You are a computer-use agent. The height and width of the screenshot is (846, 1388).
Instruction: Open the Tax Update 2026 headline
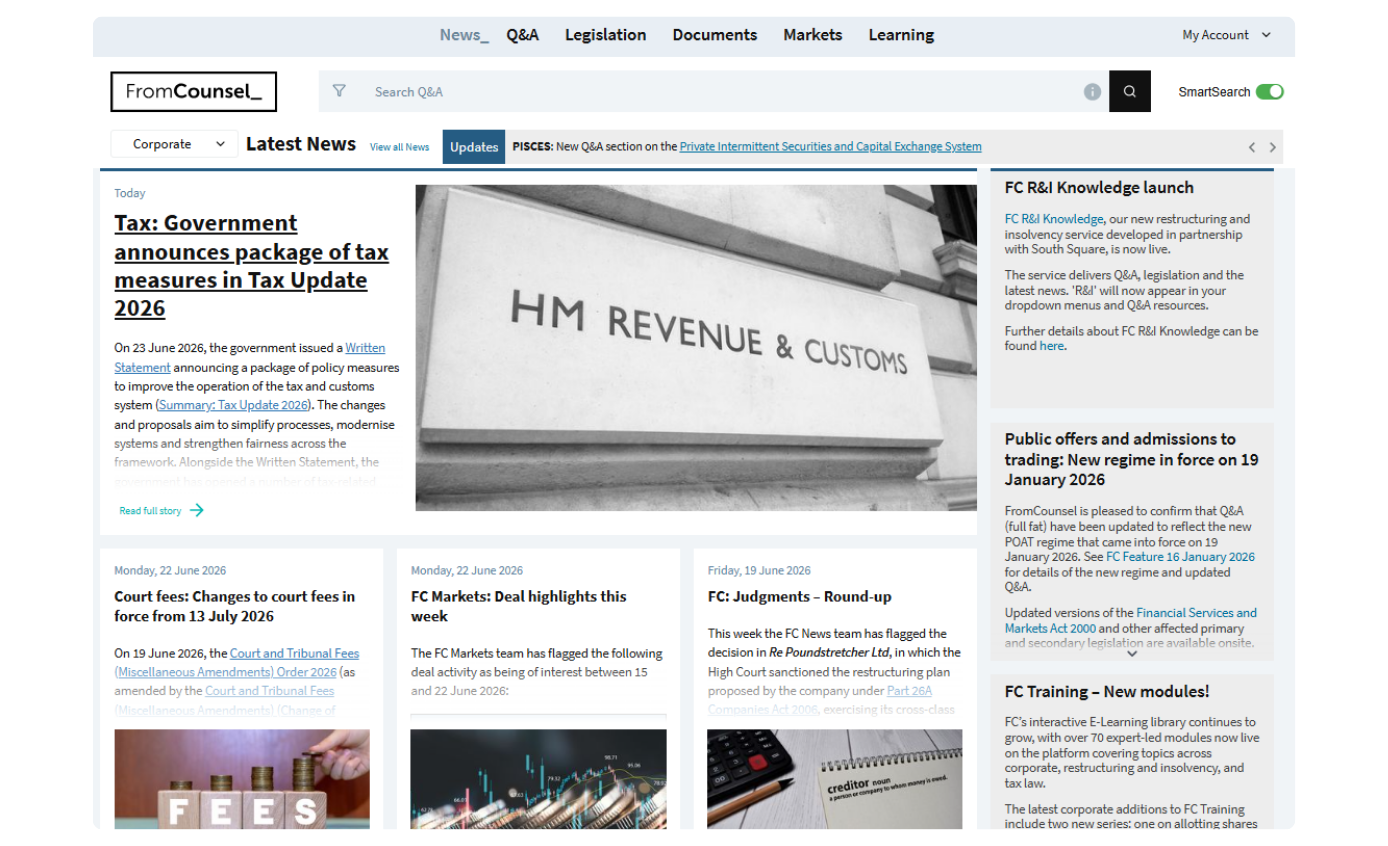[x=251, y=265]
